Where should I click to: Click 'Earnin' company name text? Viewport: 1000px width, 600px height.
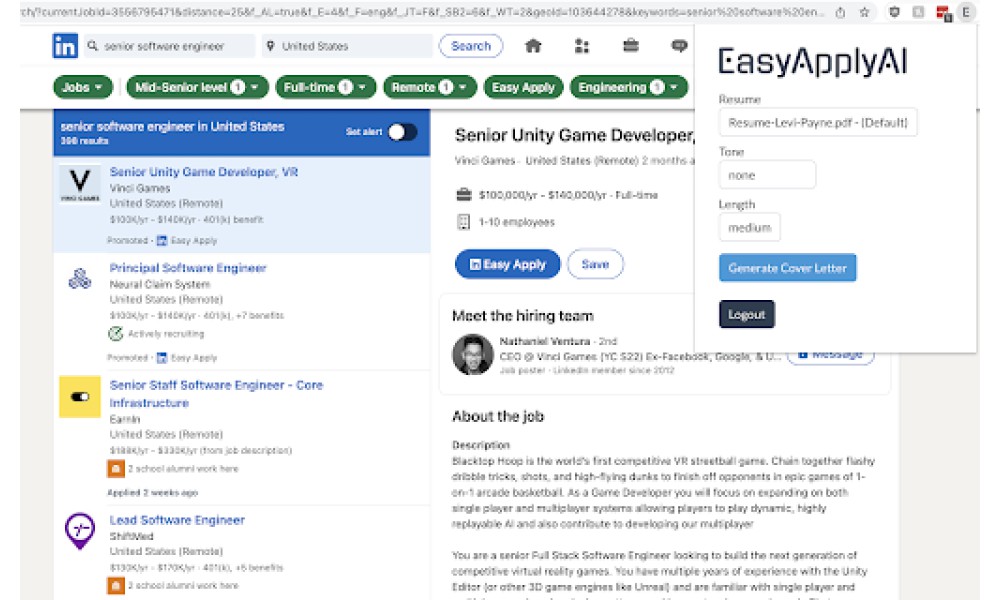(124, 419)
